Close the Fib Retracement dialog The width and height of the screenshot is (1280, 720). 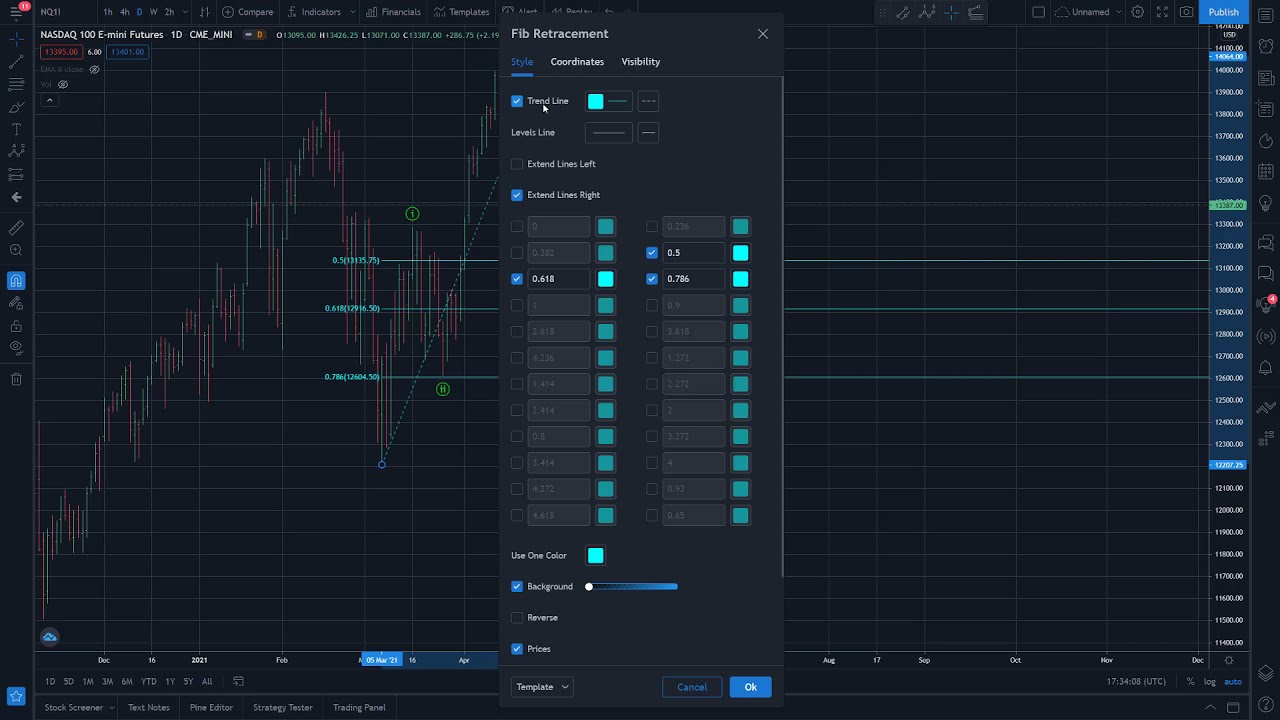pyautogui.click(x=763, y=34)
